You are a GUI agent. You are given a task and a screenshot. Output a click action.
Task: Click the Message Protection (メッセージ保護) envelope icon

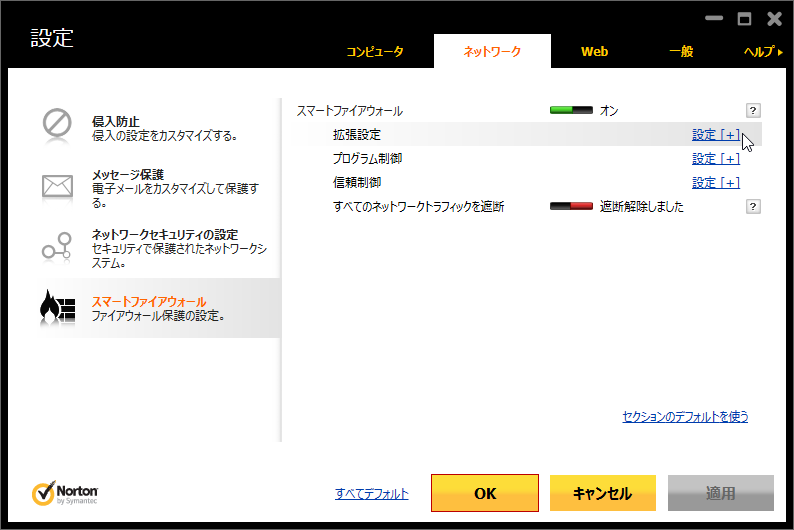coord(57,185)
